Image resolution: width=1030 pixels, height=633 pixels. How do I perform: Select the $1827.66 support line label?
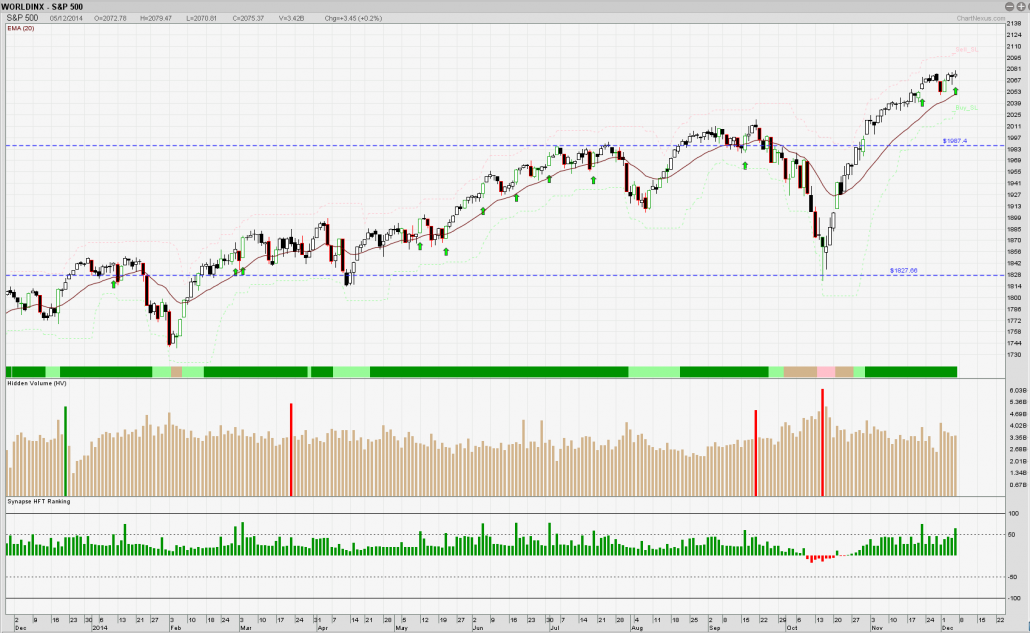pos(903,271)
